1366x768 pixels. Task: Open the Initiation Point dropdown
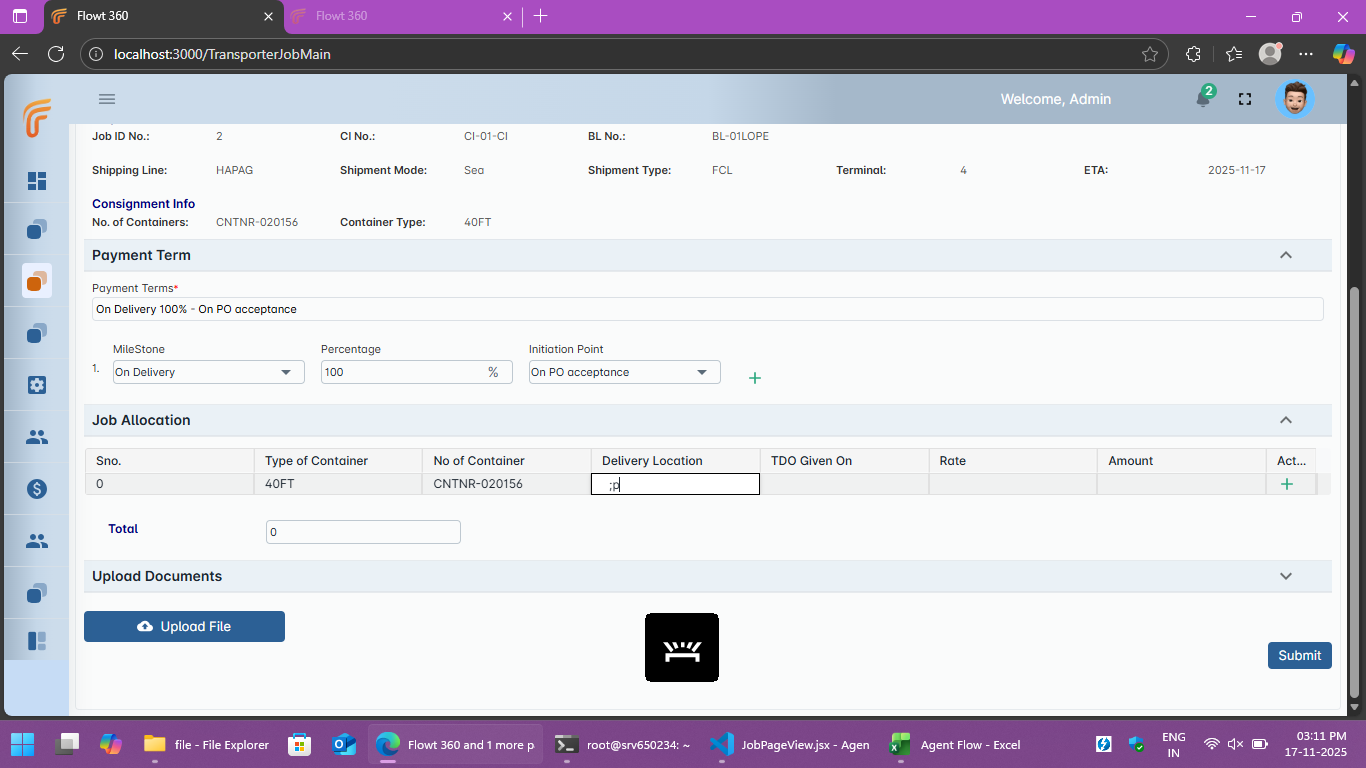[624, 372]
